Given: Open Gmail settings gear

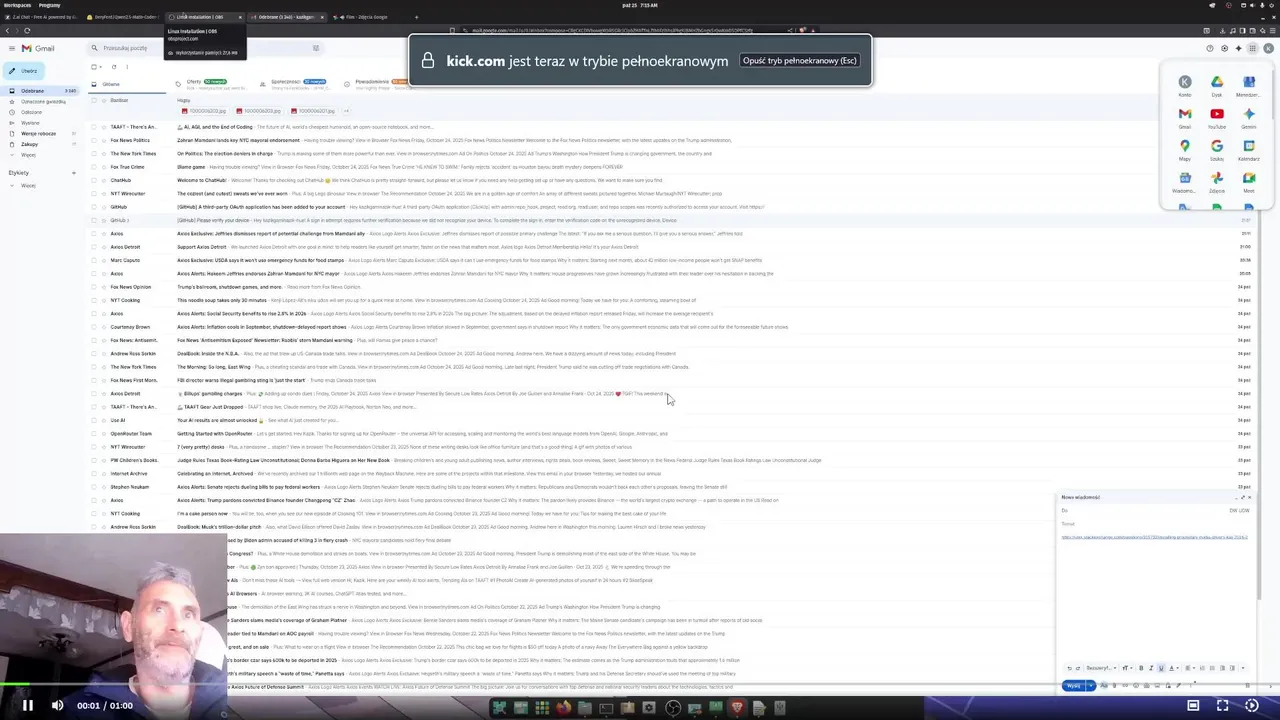Looking at the screenshot, I should click(1224, 48).
